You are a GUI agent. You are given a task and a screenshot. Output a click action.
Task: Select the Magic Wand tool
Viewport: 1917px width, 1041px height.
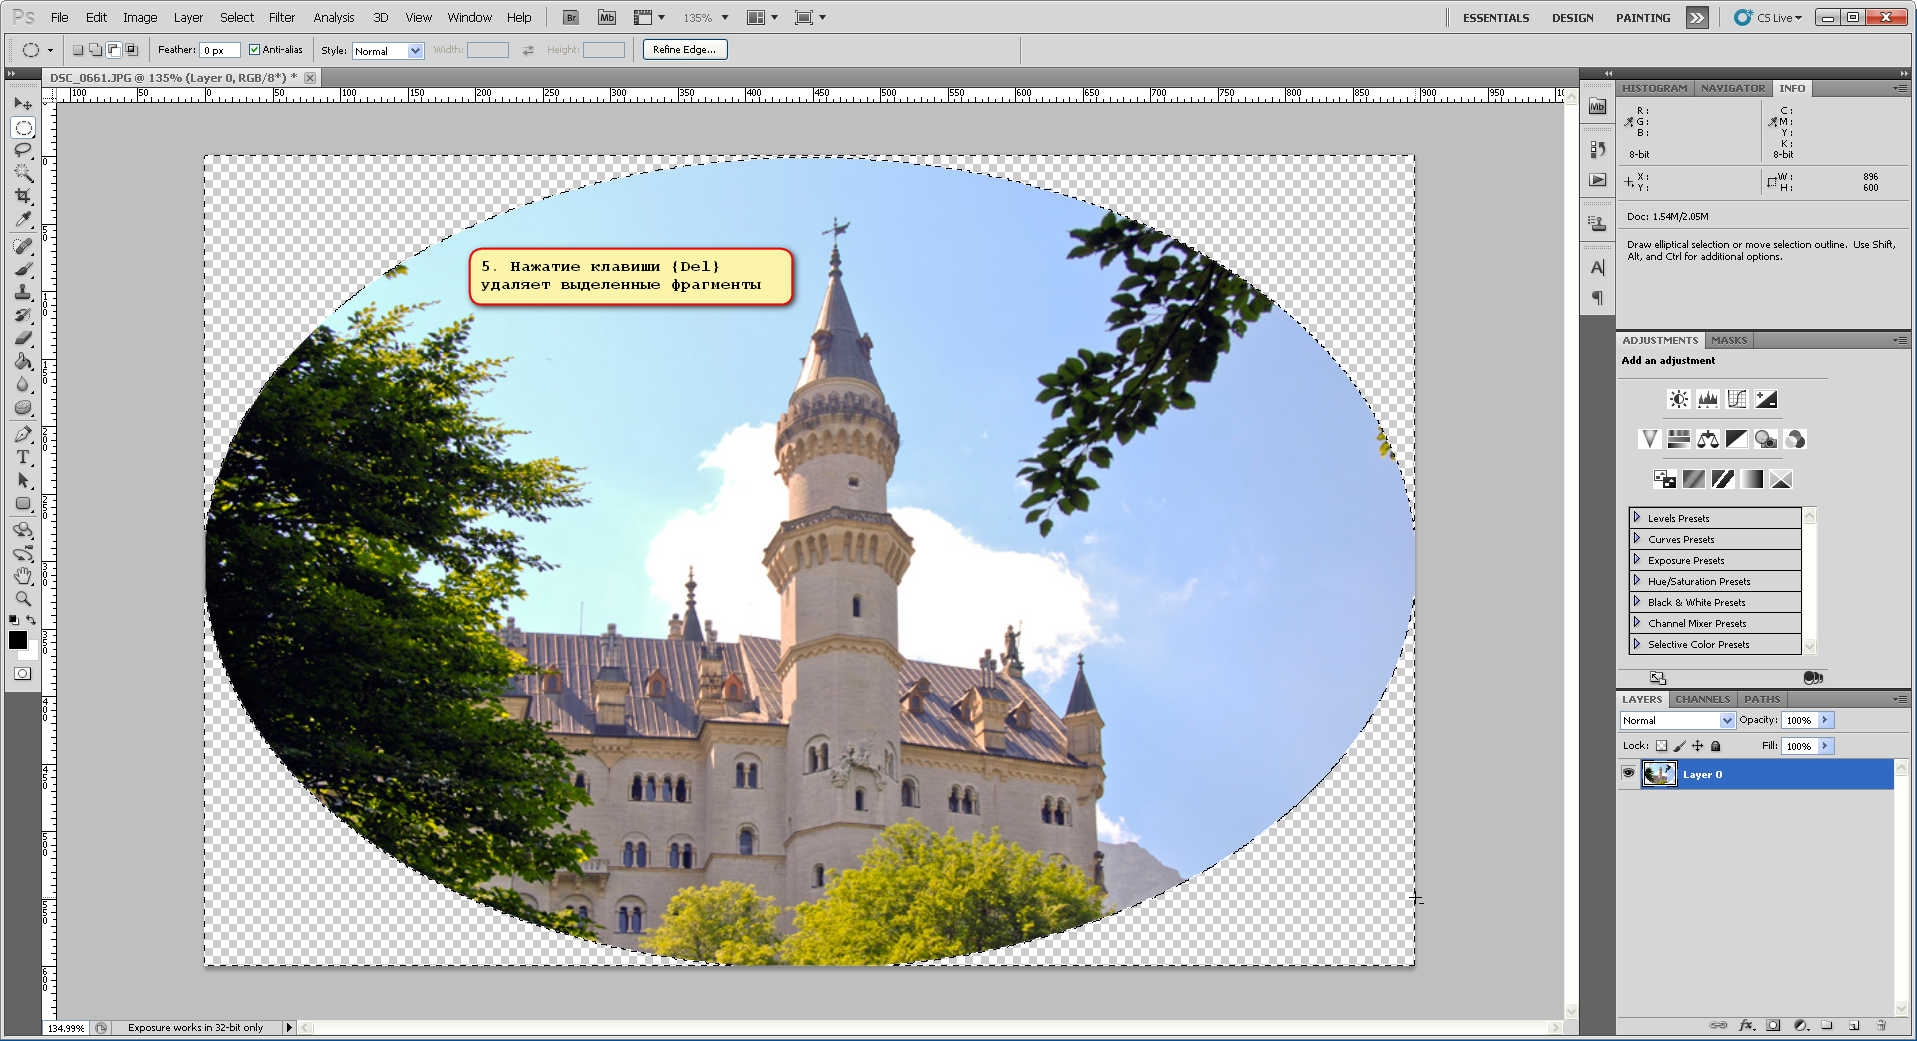pos(23,173)
